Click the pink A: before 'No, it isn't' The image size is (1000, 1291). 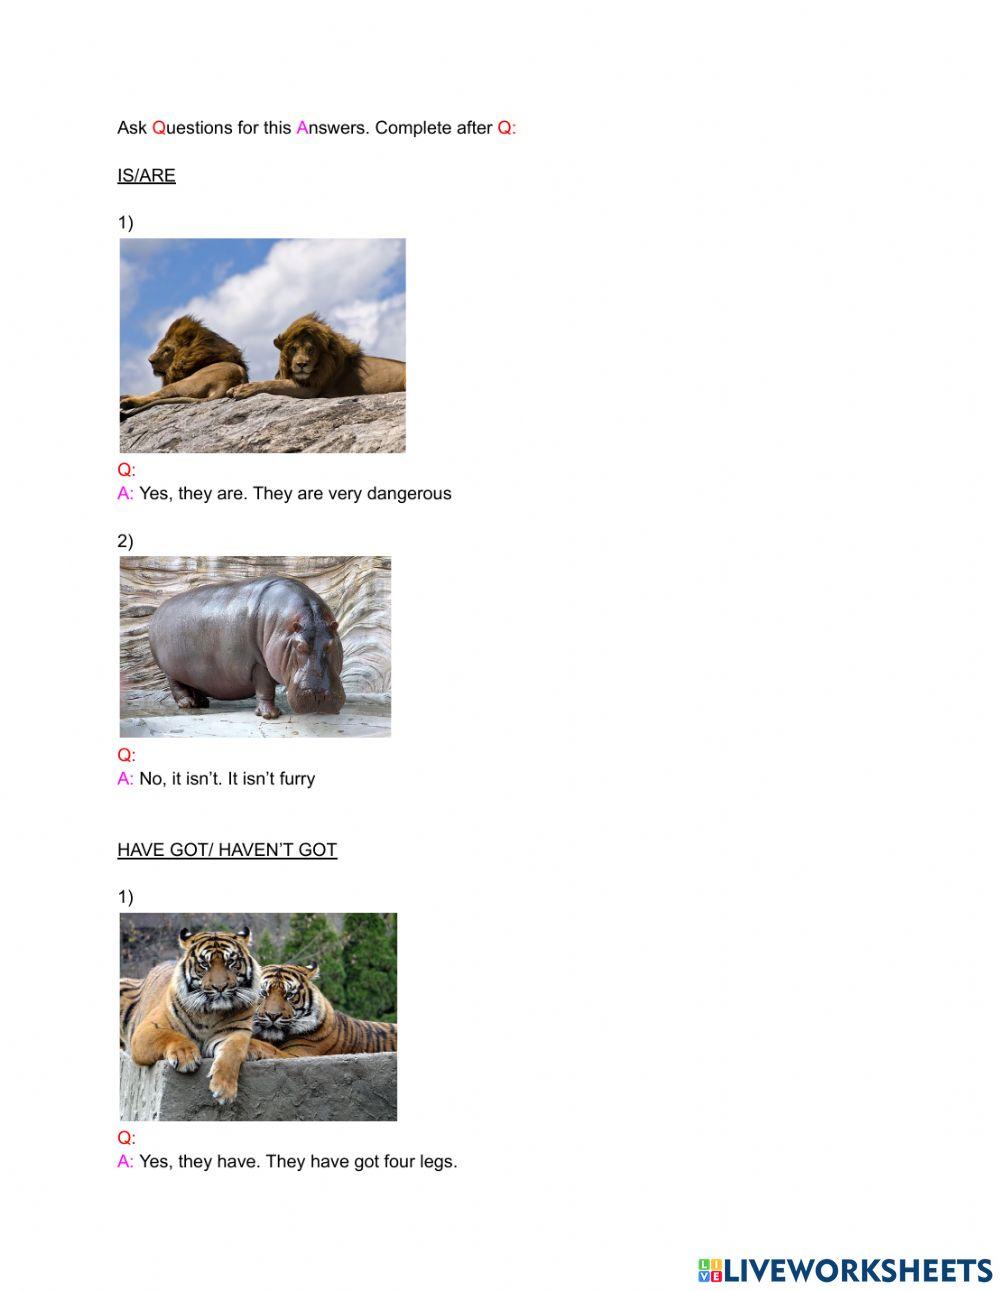(x=126, y=779)
